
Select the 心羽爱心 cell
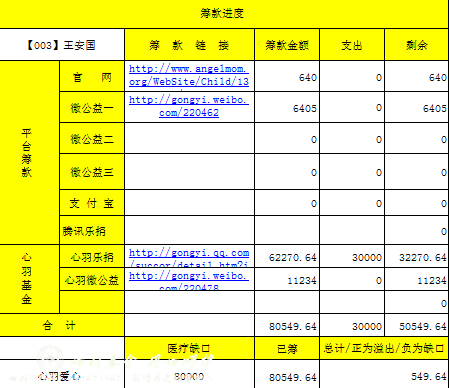pyautogui.click(x=62, y=374)
